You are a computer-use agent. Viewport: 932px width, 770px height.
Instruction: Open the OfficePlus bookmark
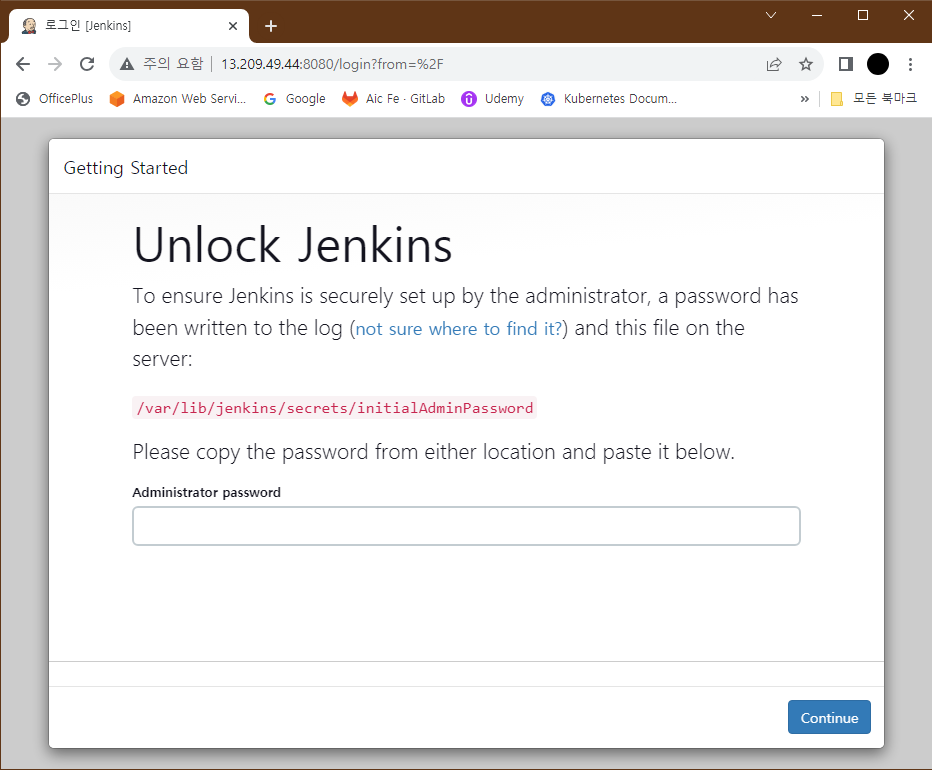[55, 99]
